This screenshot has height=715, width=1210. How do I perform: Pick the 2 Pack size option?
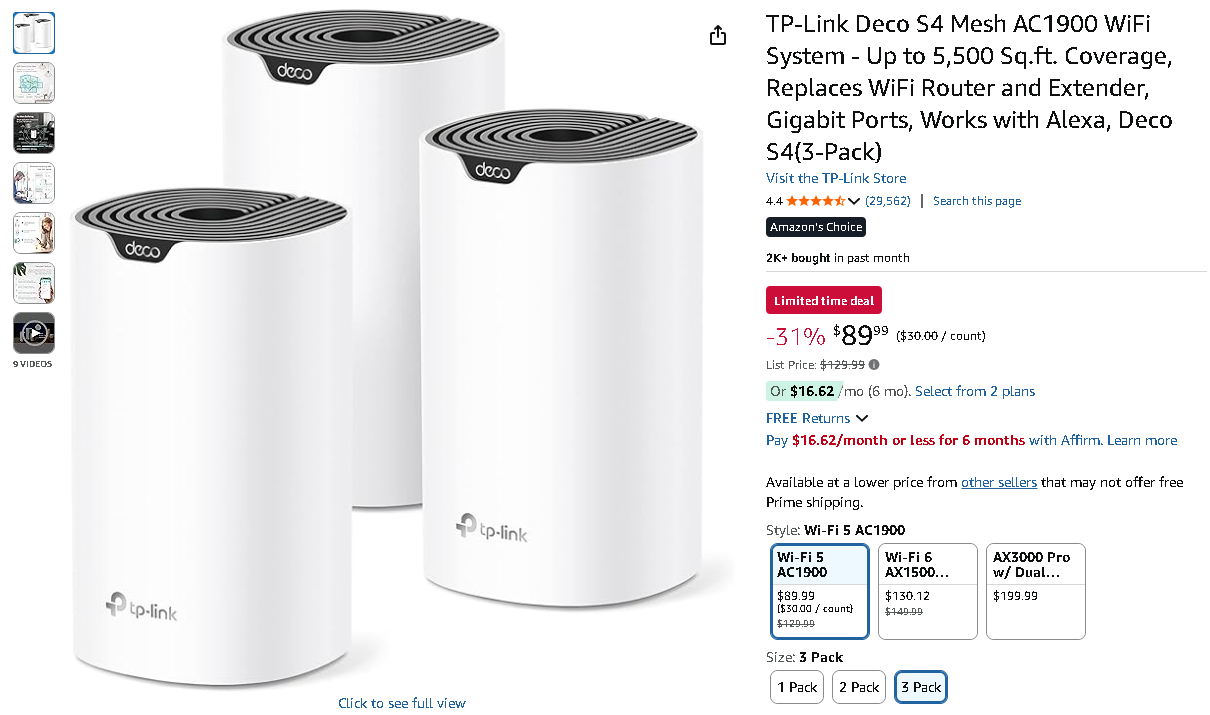pos(859,687)
